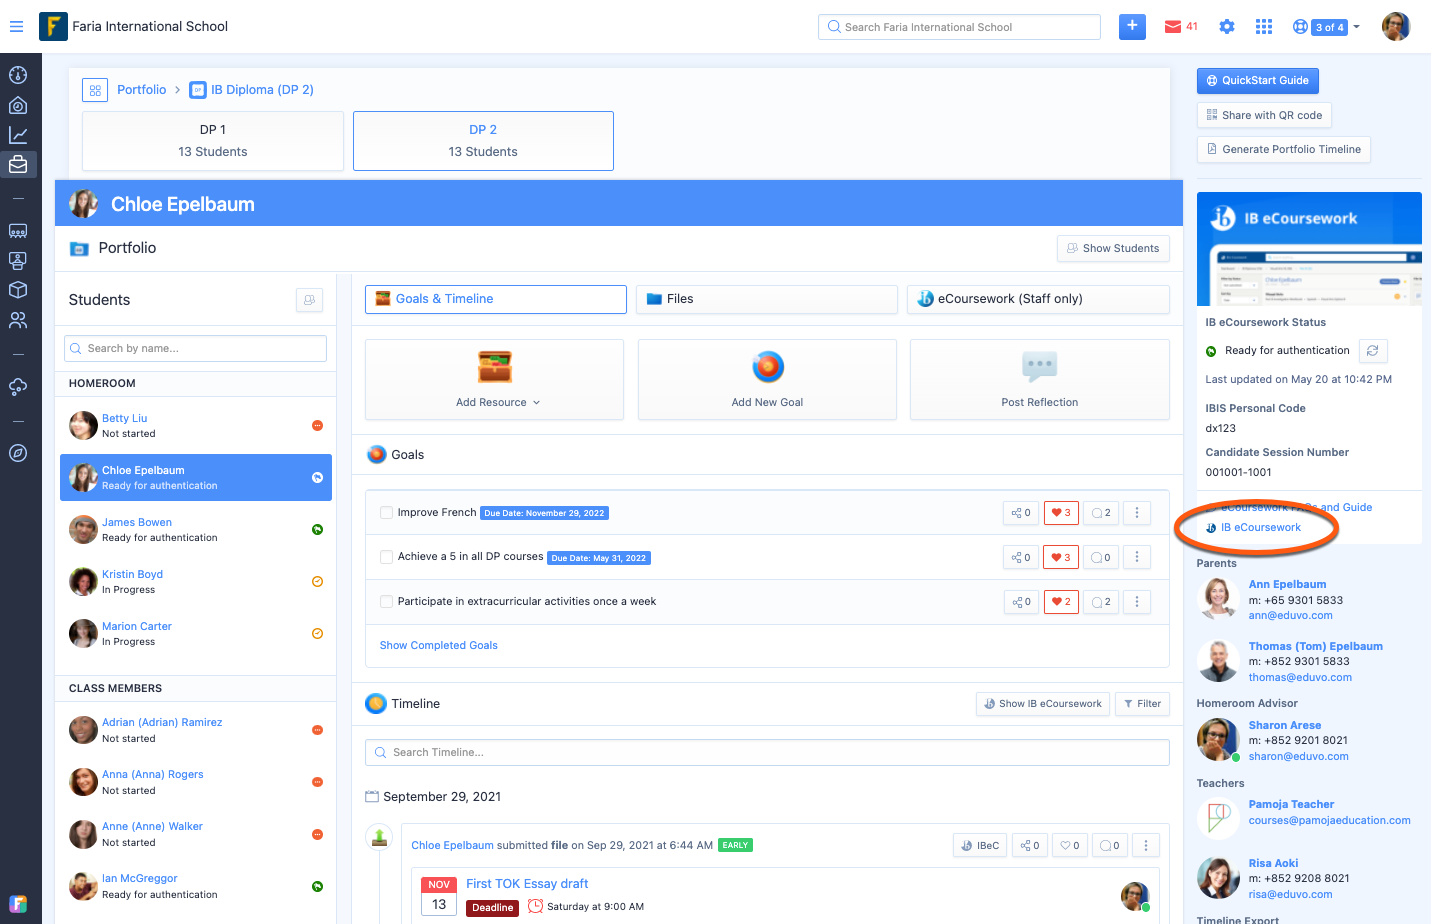1431x924 pixels.
Task: Open the eCoursework (Staff only) tab
Action: click(1038, 299)
